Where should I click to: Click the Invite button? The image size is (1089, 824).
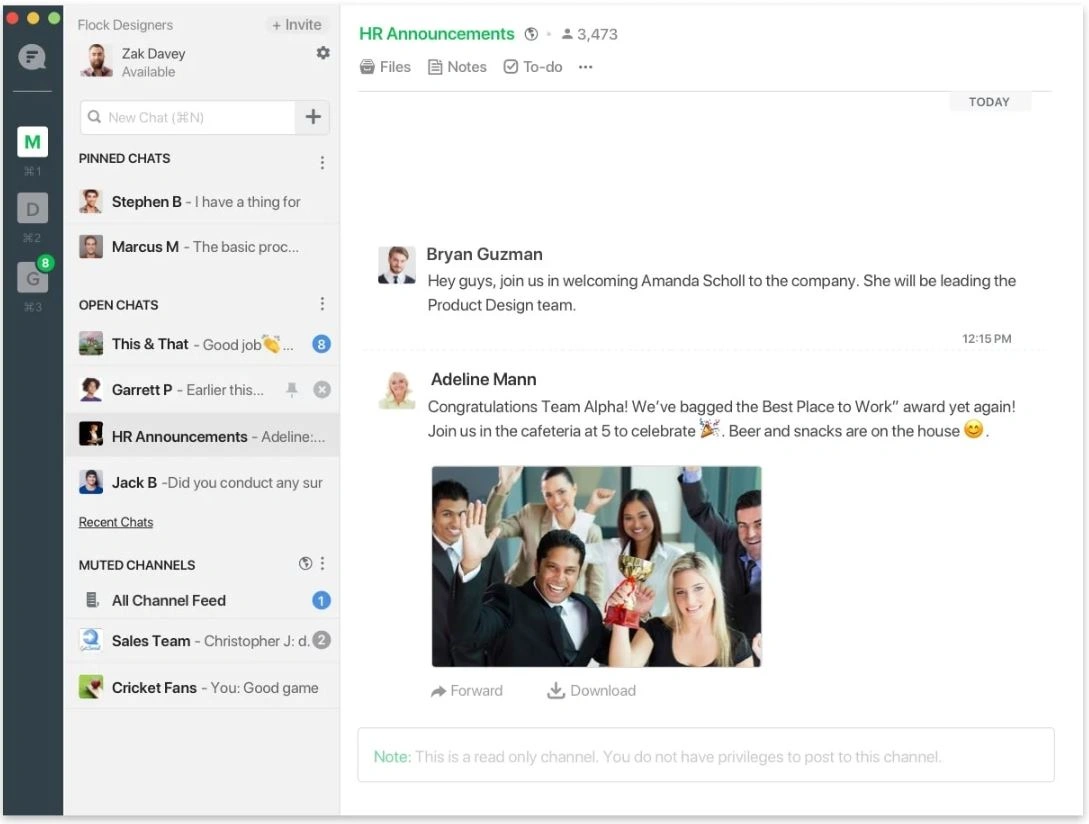click(297, 25)
